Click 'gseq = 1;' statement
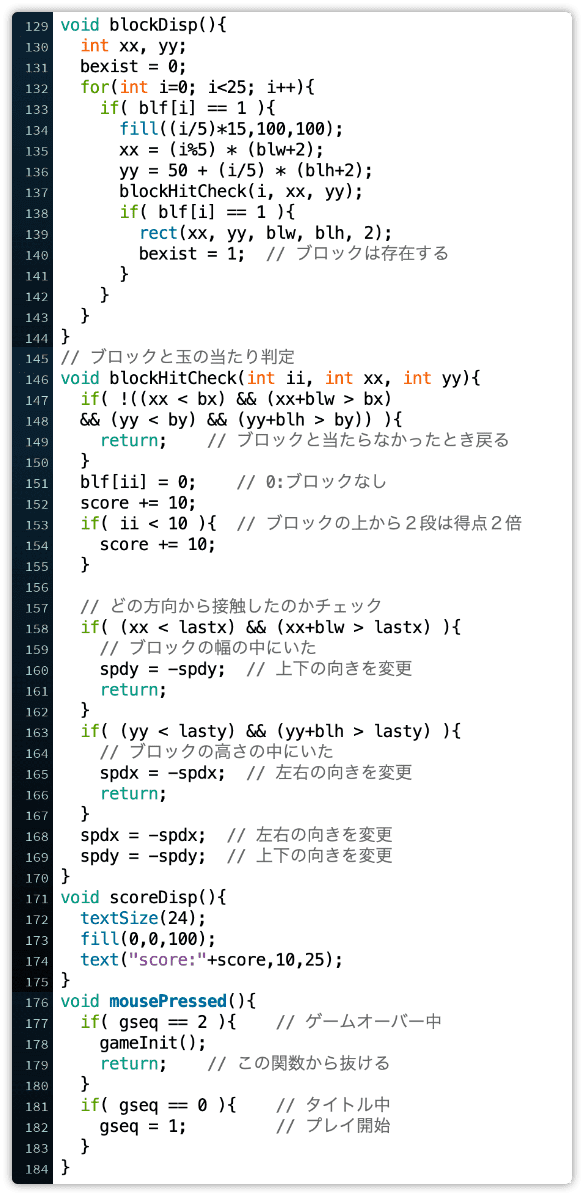This screenshot has width=584, height=1196. coord(143,1125)
